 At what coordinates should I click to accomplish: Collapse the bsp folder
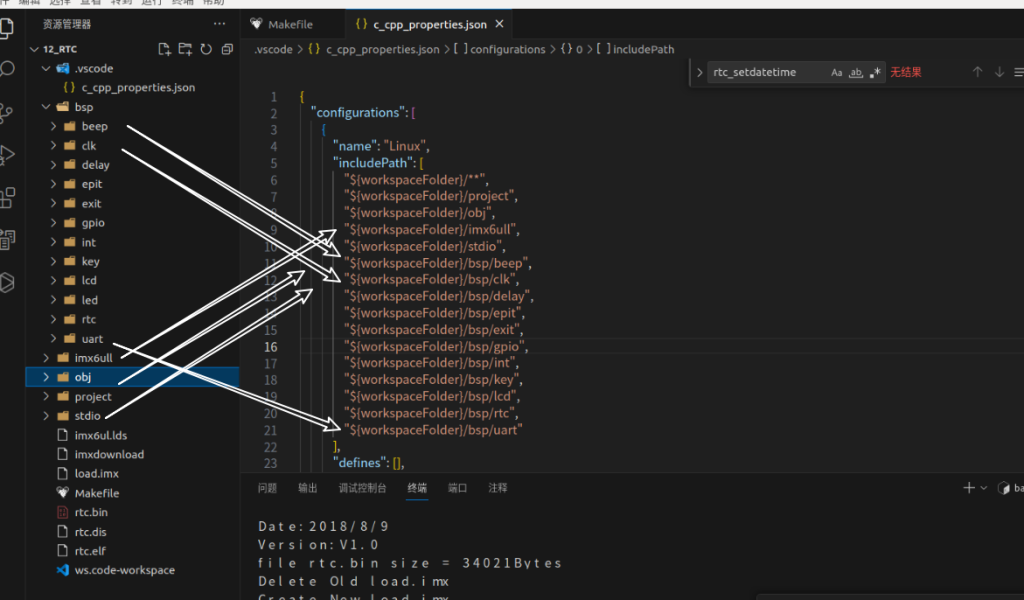(84, 107)
